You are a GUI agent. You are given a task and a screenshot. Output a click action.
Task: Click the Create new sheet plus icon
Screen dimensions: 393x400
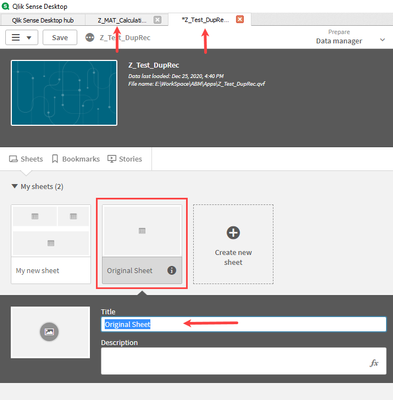[x=233, y=233]
